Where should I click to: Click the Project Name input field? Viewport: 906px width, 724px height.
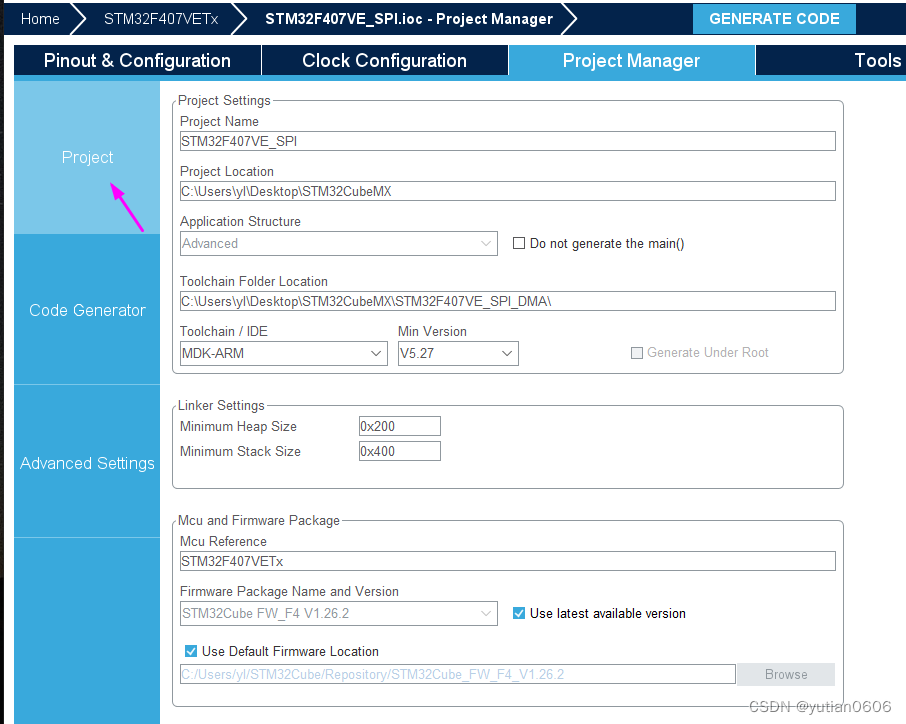[508, 141]
